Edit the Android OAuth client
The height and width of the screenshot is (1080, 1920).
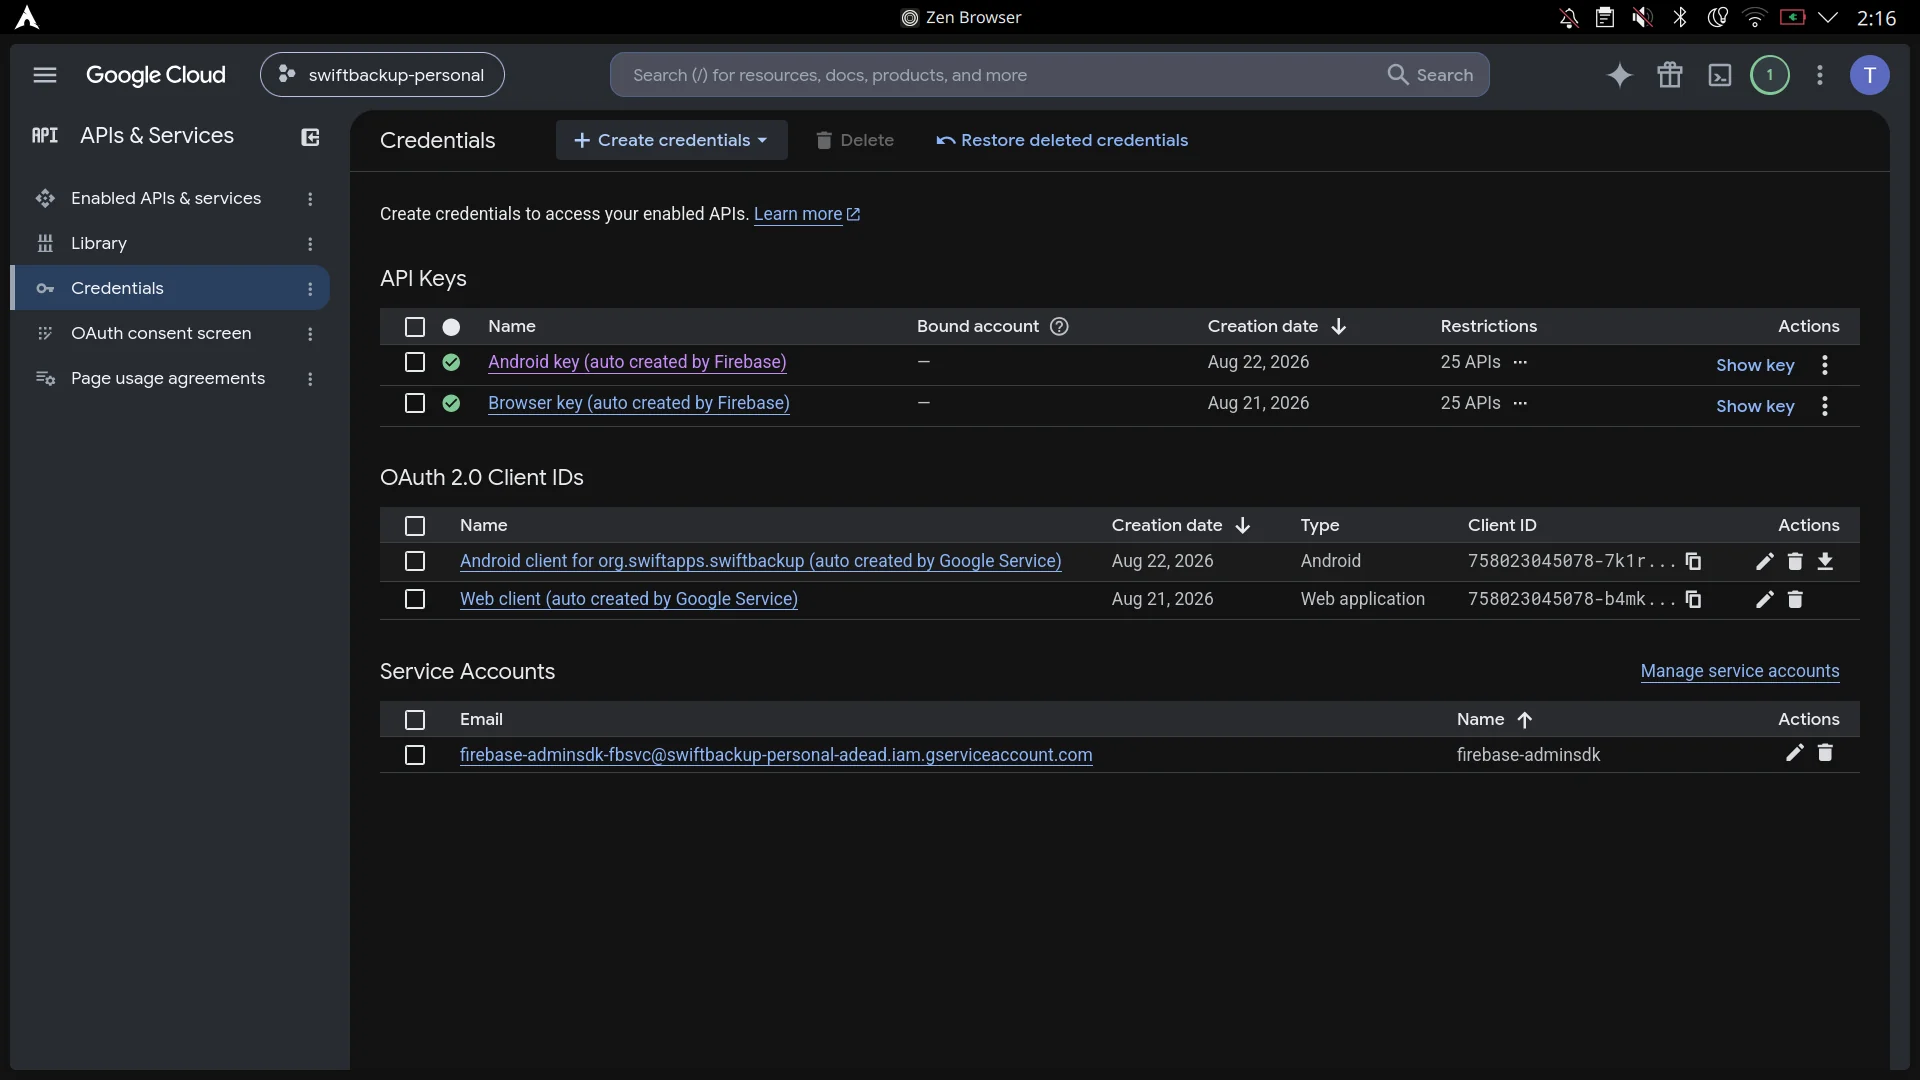coord(1765,561)
